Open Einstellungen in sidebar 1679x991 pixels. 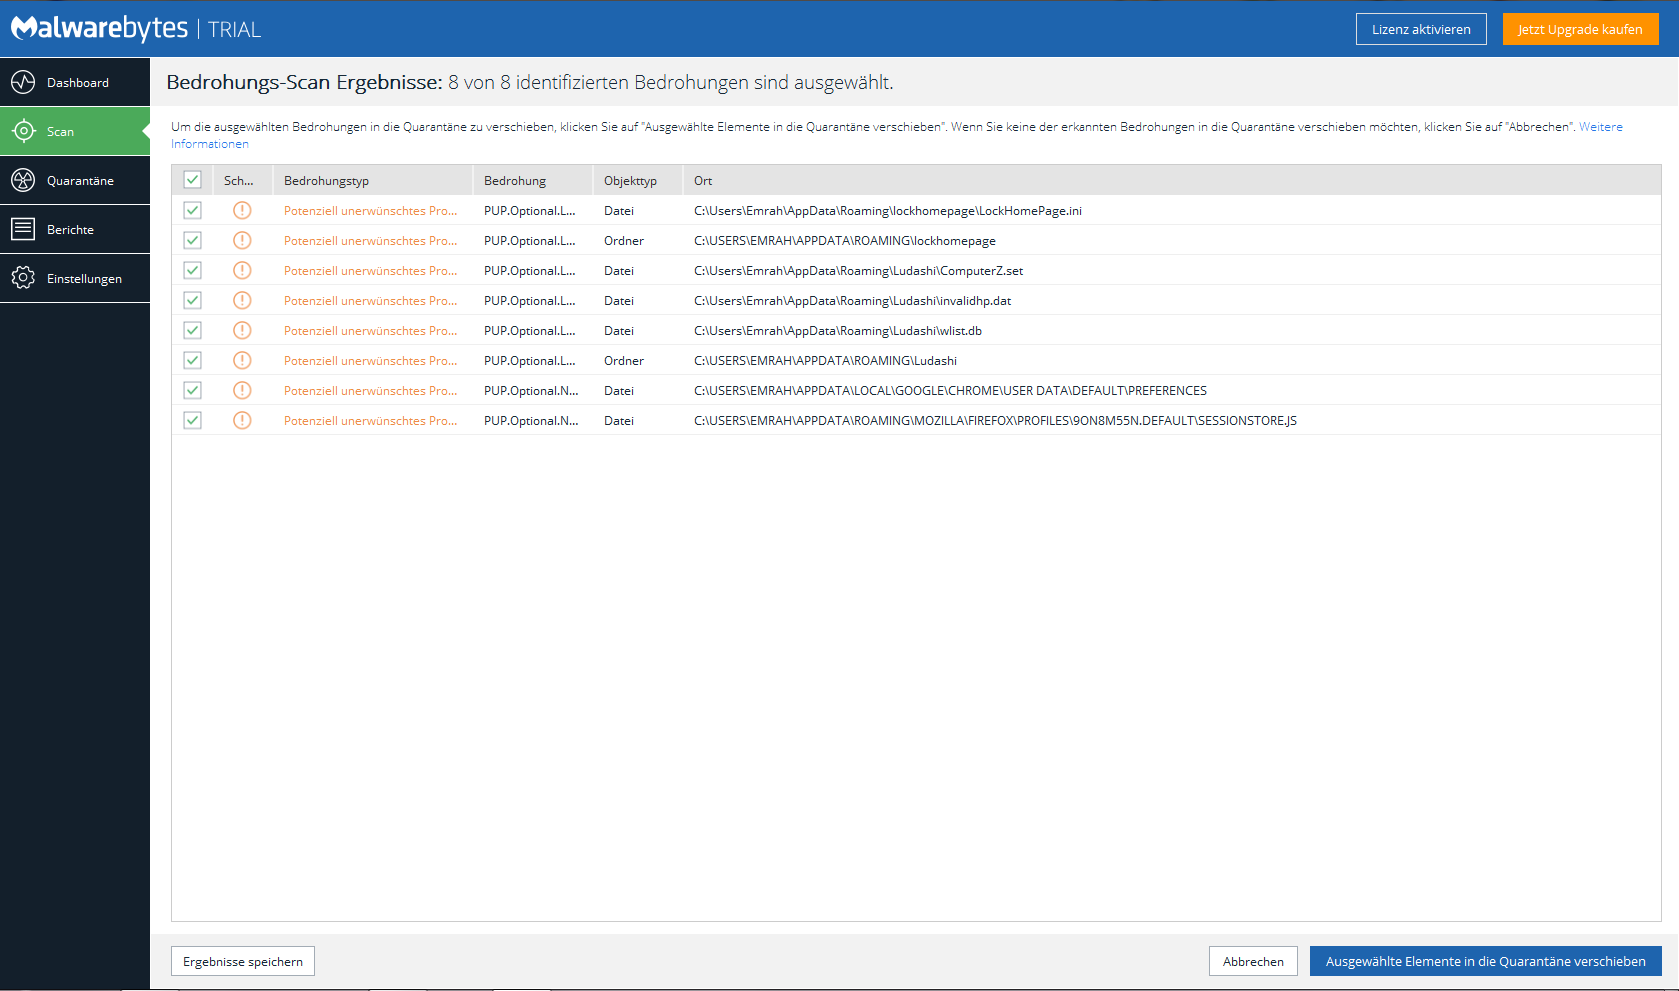[x=75, y=278]
